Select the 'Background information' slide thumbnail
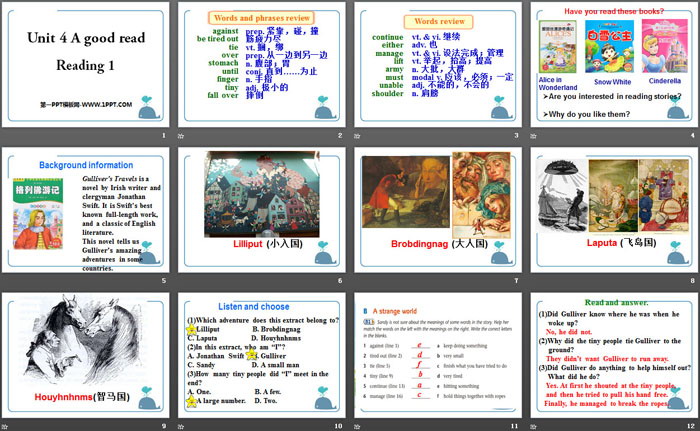Image resolution: width=700 pixels, height=431 pixels. click(86, 210)
